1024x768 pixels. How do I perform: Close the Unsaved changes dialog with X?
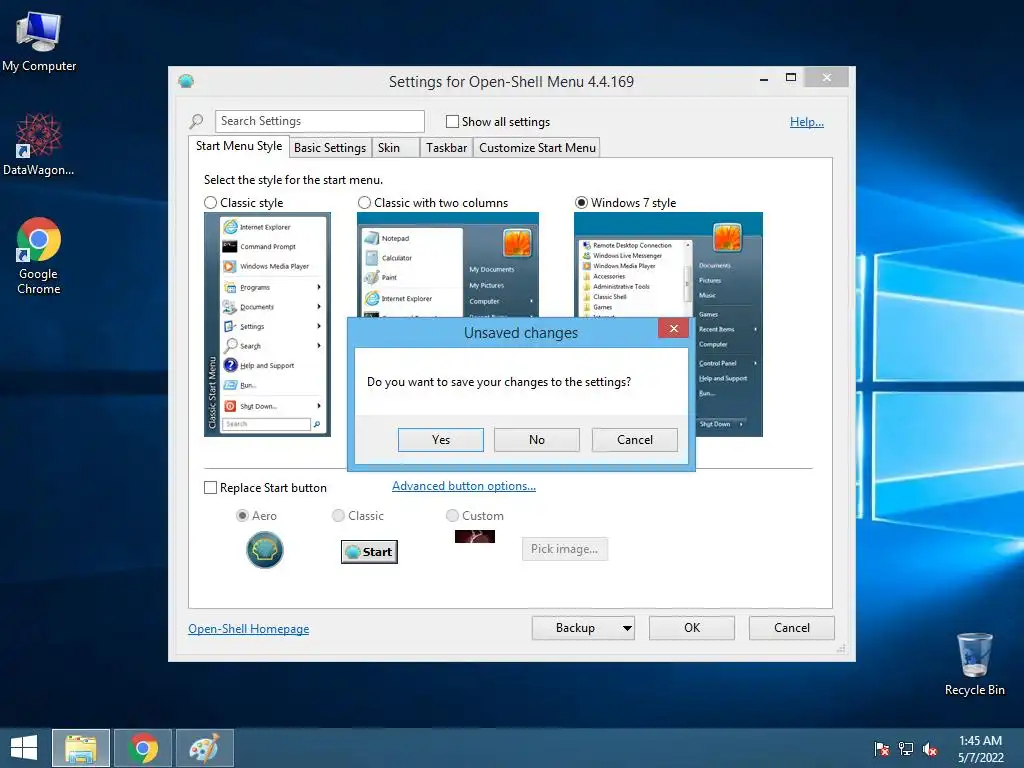[673, 328]
